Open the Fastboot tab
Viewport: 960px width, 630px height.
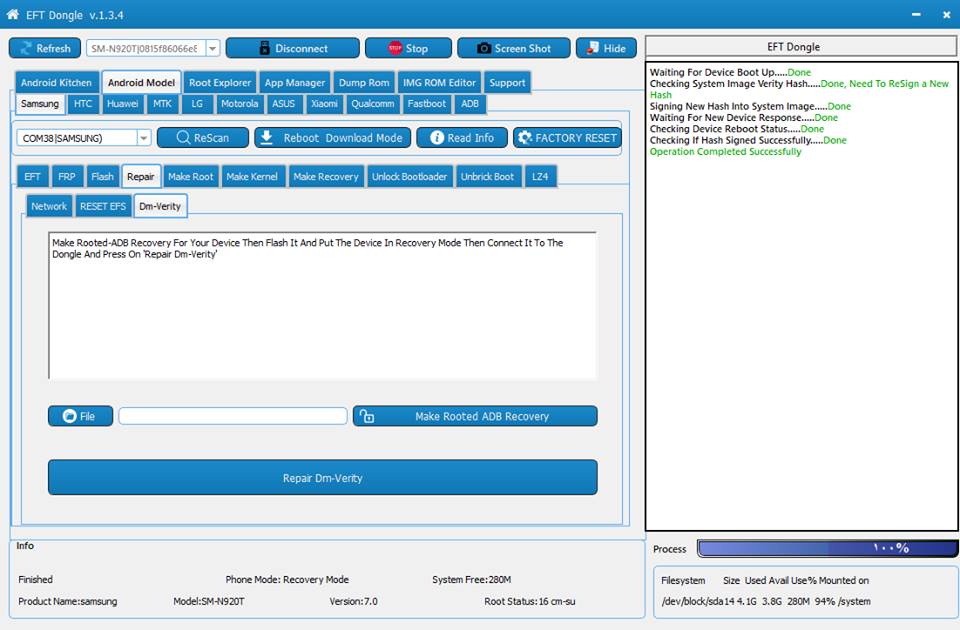[427, 104]
